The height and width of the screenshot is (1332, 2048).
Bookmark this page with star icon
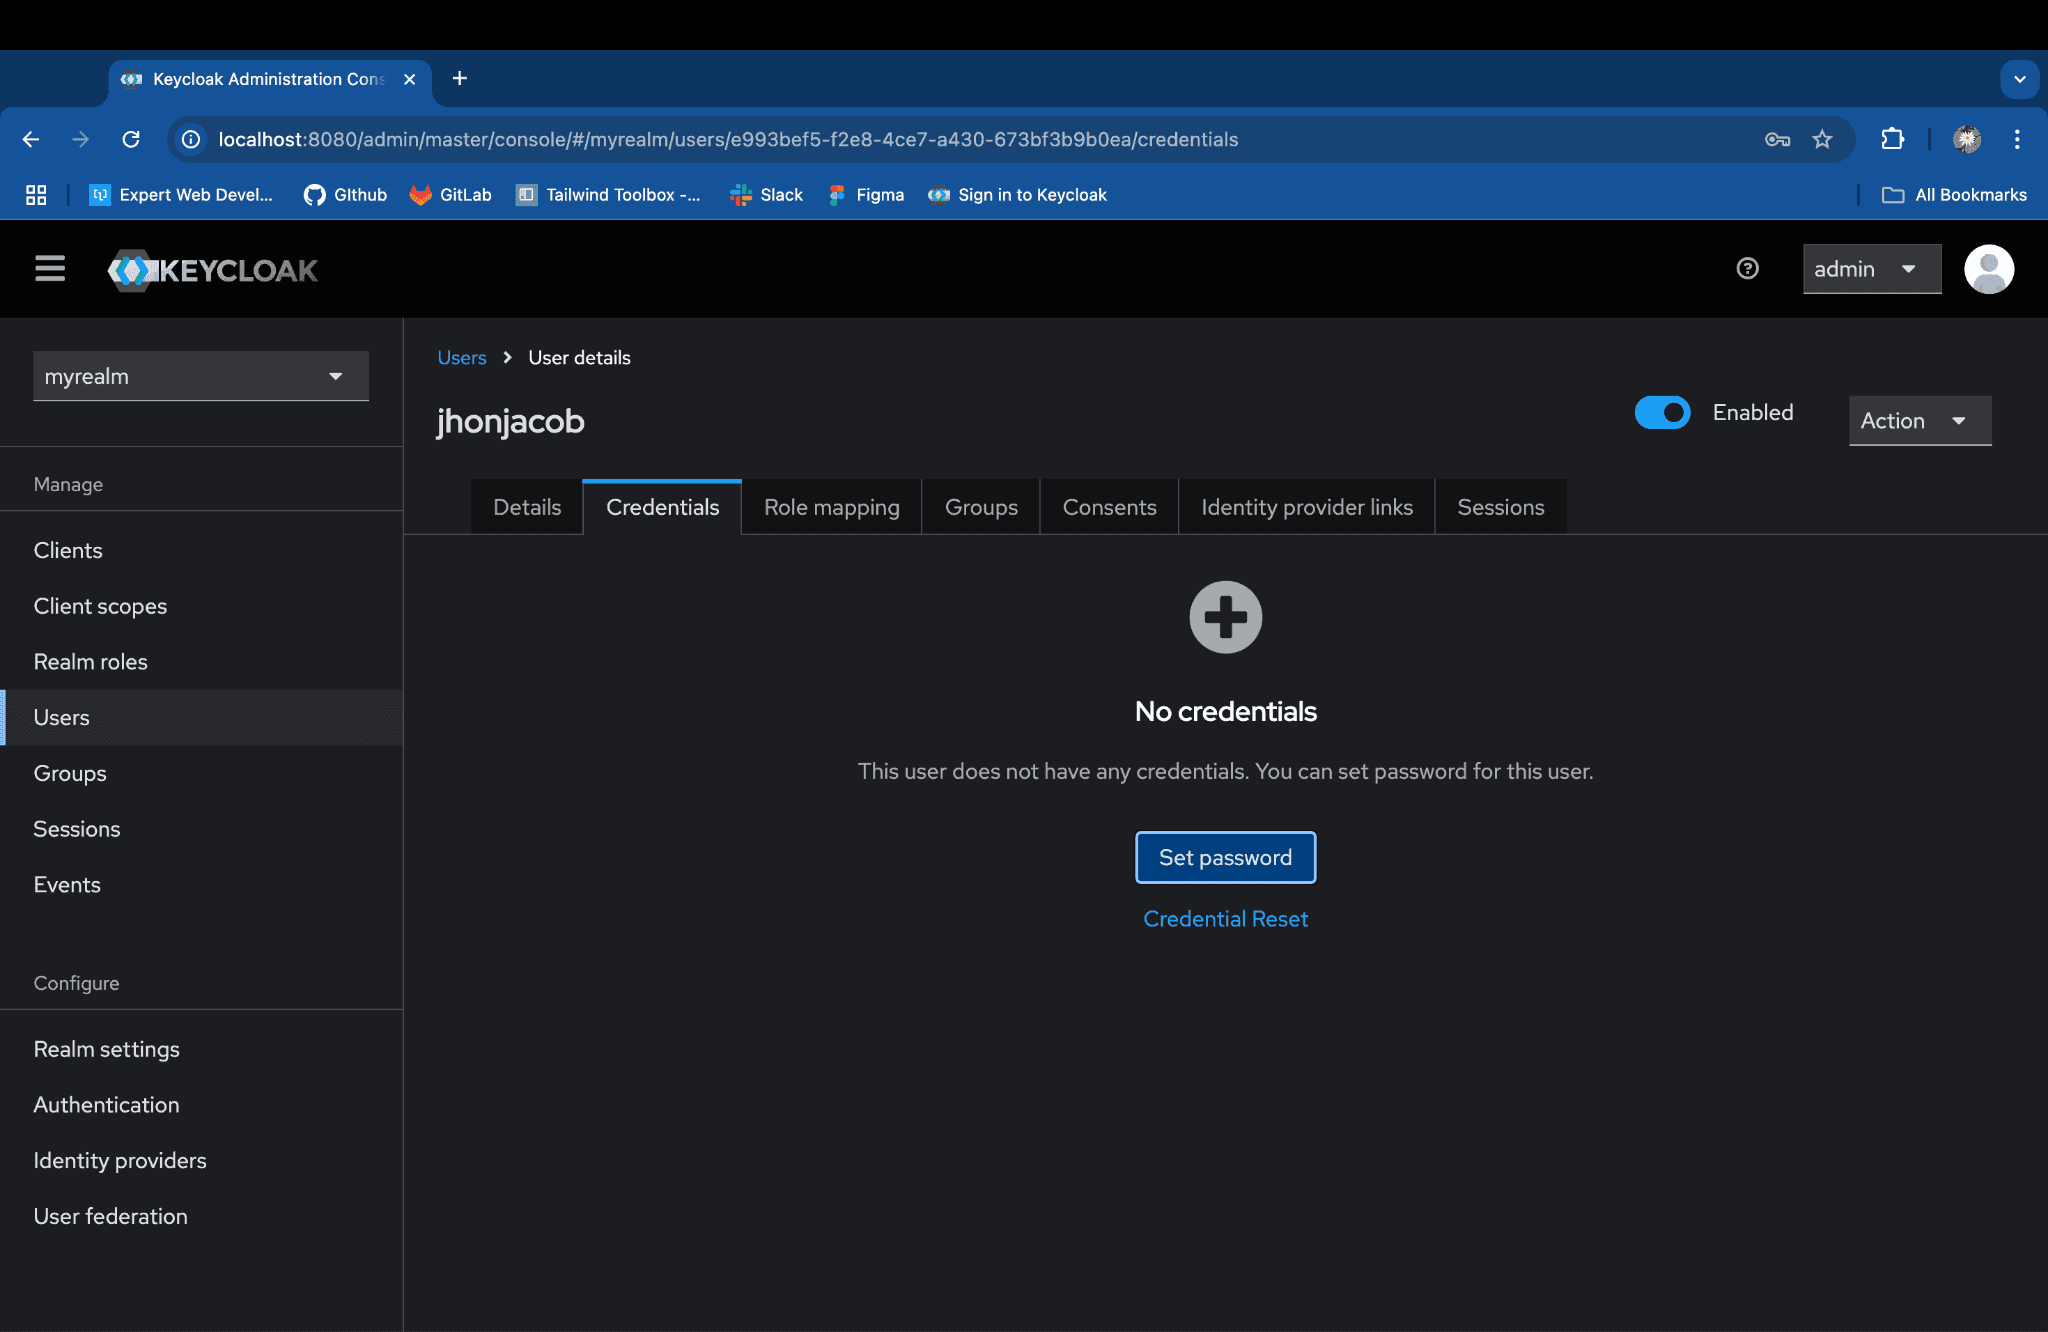click(x=1822, y=139)
